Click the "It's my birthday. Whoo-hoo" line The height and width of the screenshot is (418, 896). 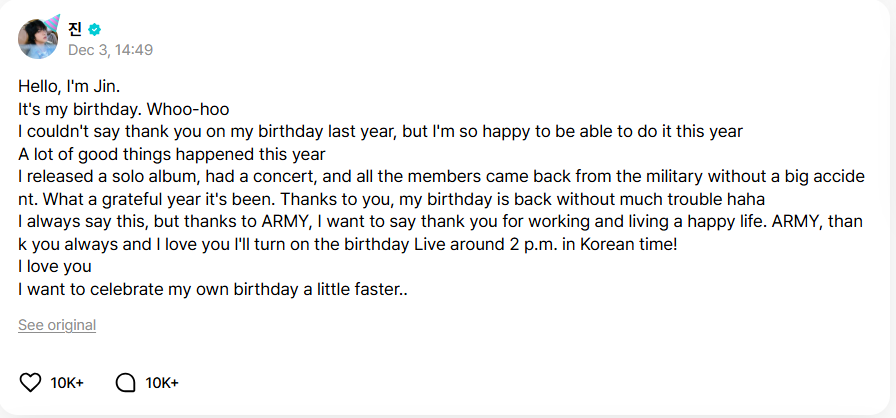point(124,109)
